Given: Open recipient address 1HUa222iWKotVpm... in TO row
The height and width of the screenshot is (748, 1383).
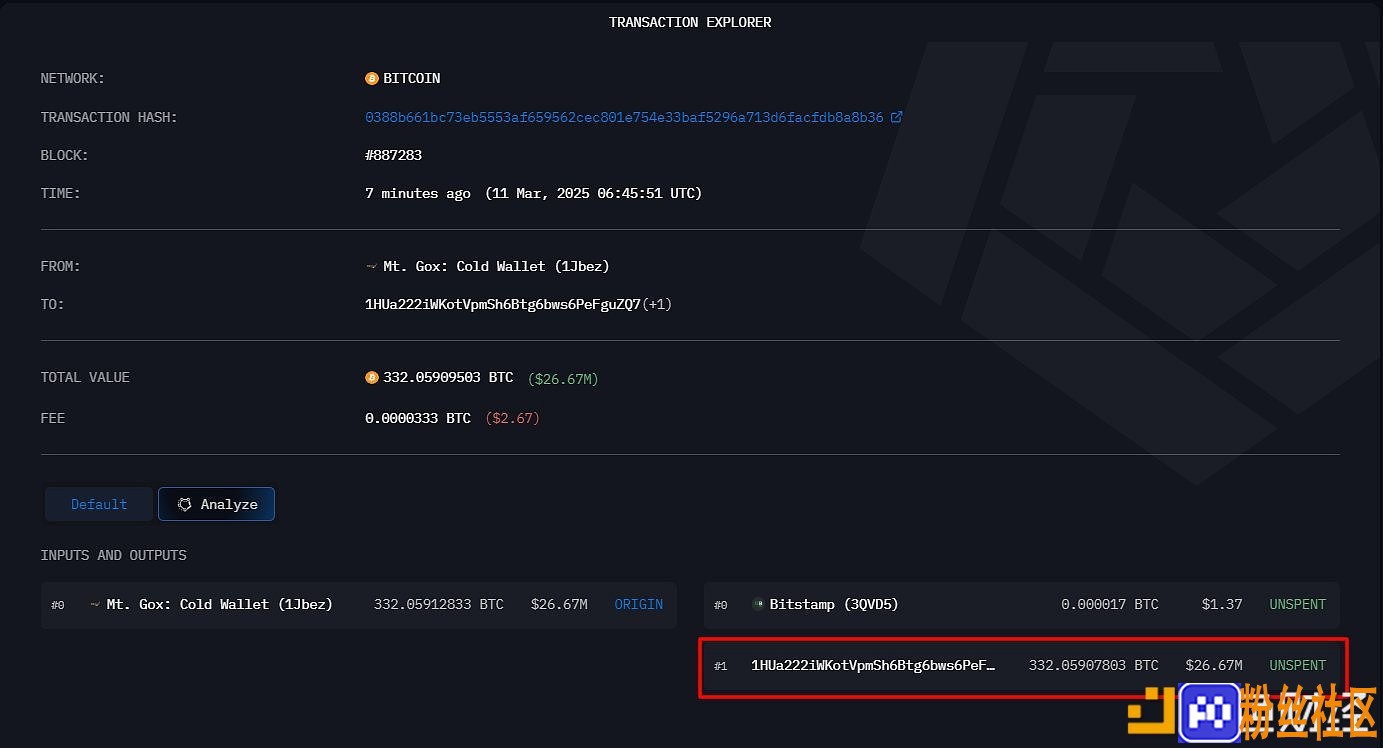Looking at the screenshot, I should tap(503, 304).
